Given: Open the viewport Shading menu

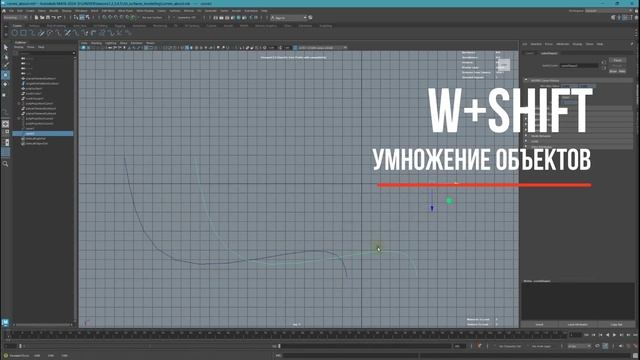Looking at the screenshot, I should 96,43.
